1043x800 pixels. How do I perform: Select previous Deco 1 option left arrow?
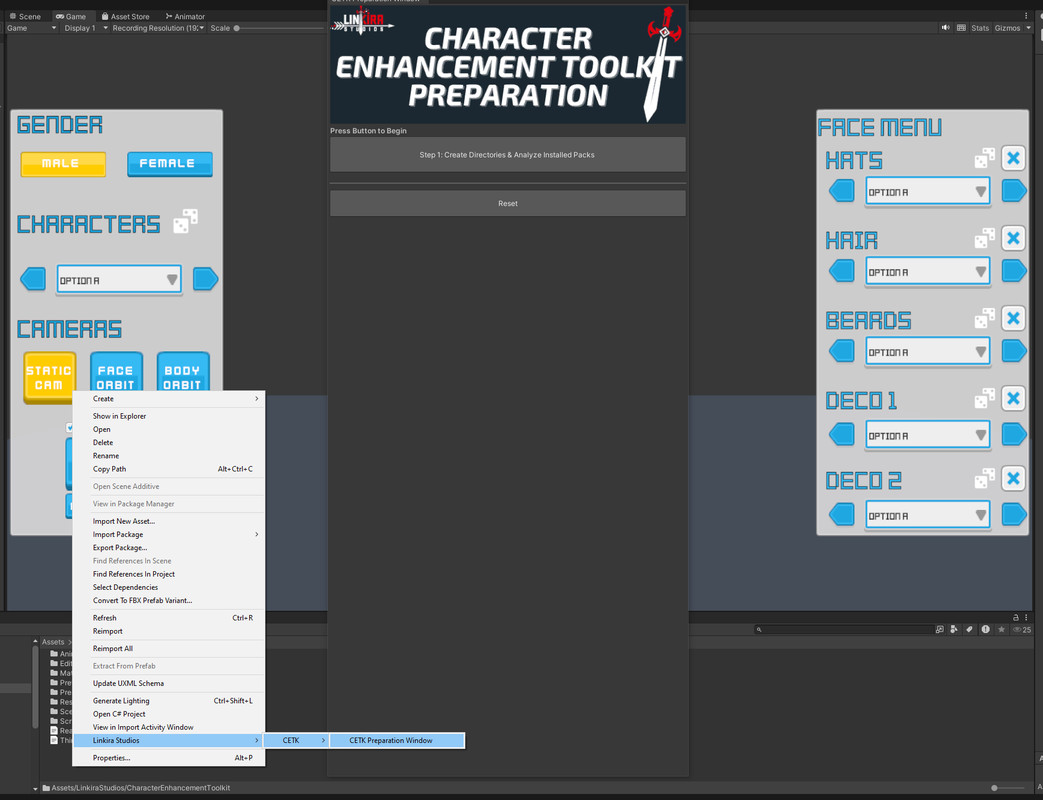click(x=841, y=434)
